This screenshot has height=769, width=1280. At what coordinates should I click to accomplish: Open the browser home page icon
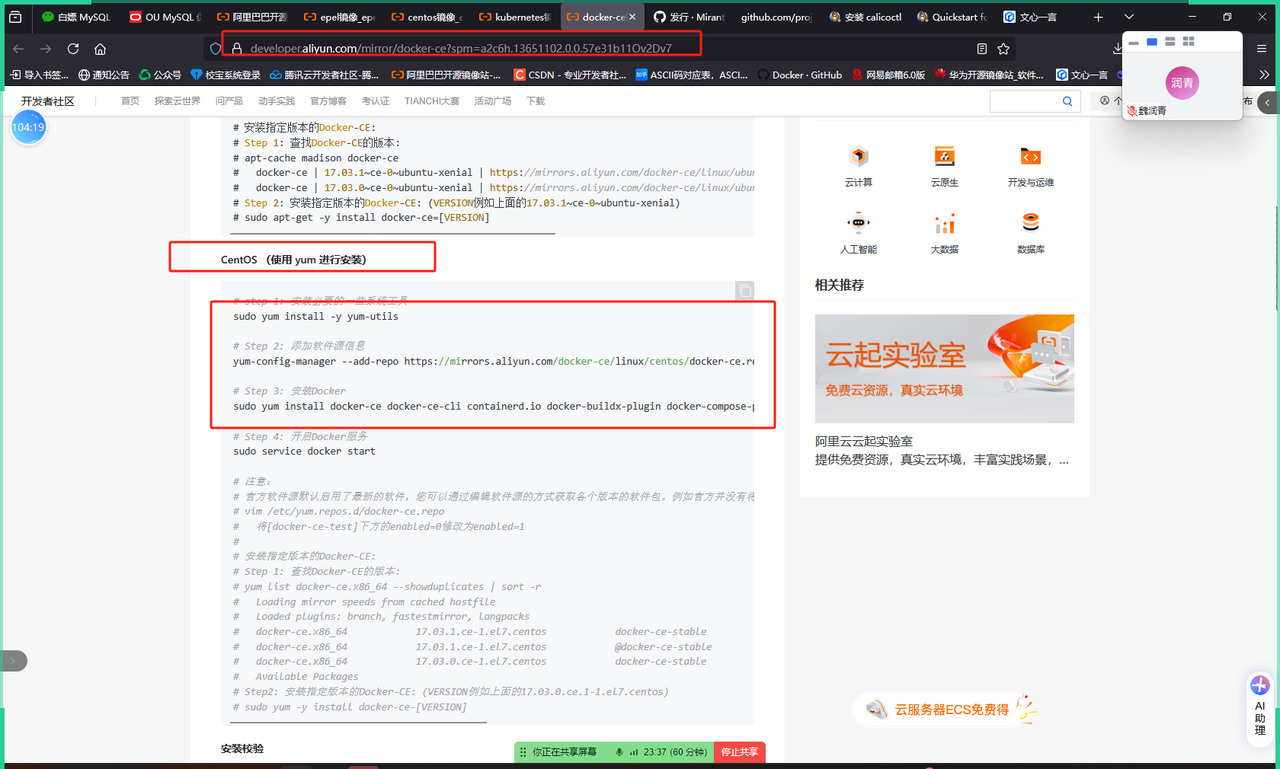click(x=100, y=48)
